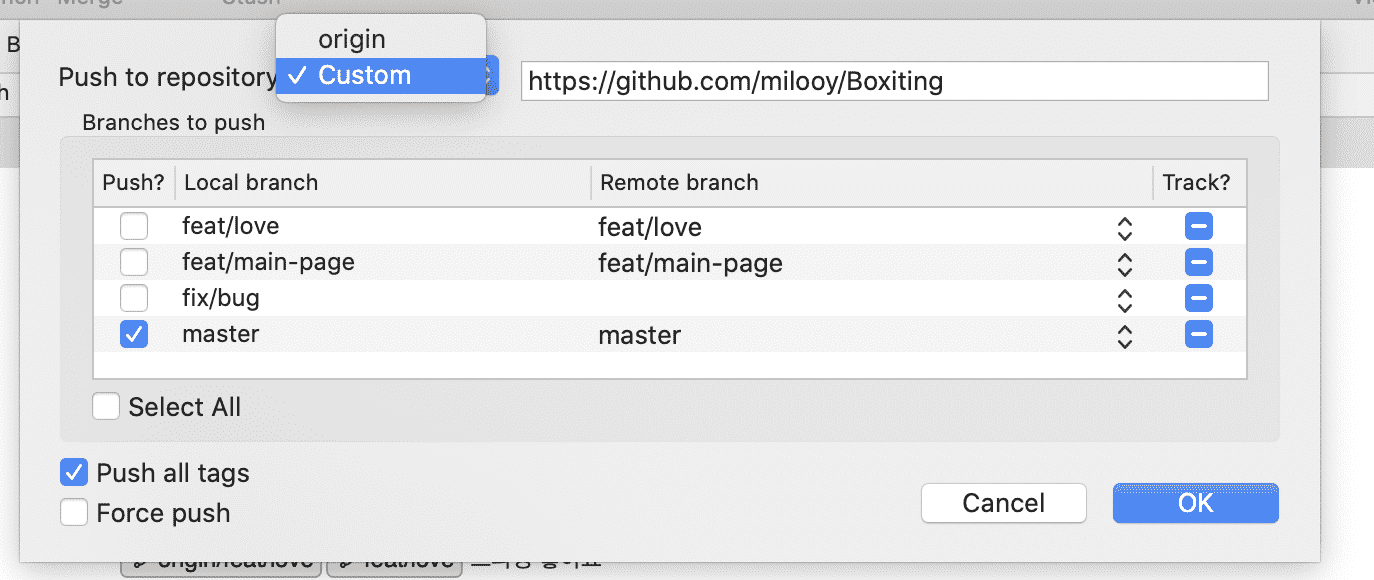The image size is (1374, 580).
Task: Open remote branch dropdown for feat/love
Action: pos(1125,228)
